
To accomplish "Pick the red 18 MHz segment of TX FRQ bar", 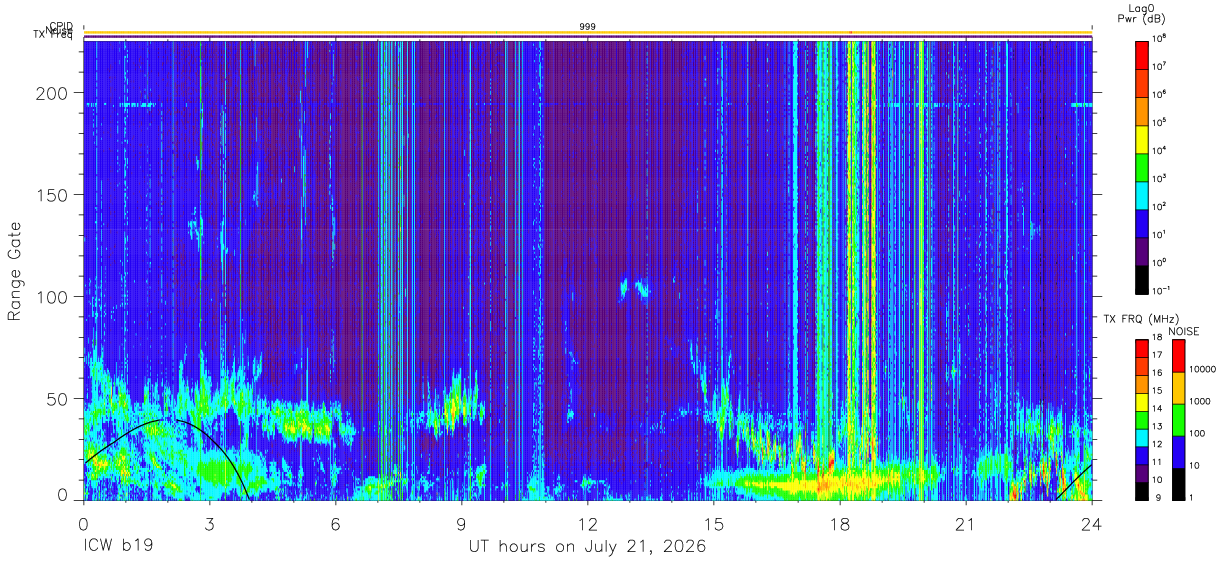I will point(1142,348).
